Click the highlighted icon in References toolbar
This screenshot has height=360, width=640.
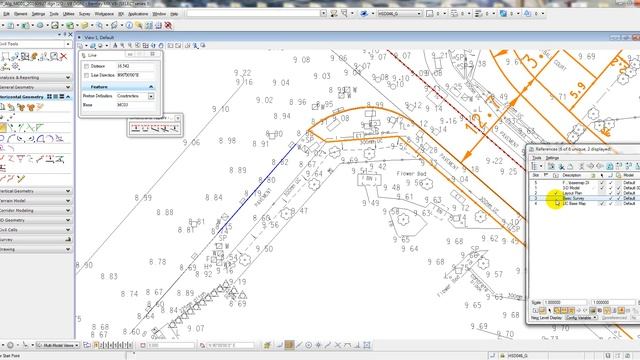click(x=609, y=166)
